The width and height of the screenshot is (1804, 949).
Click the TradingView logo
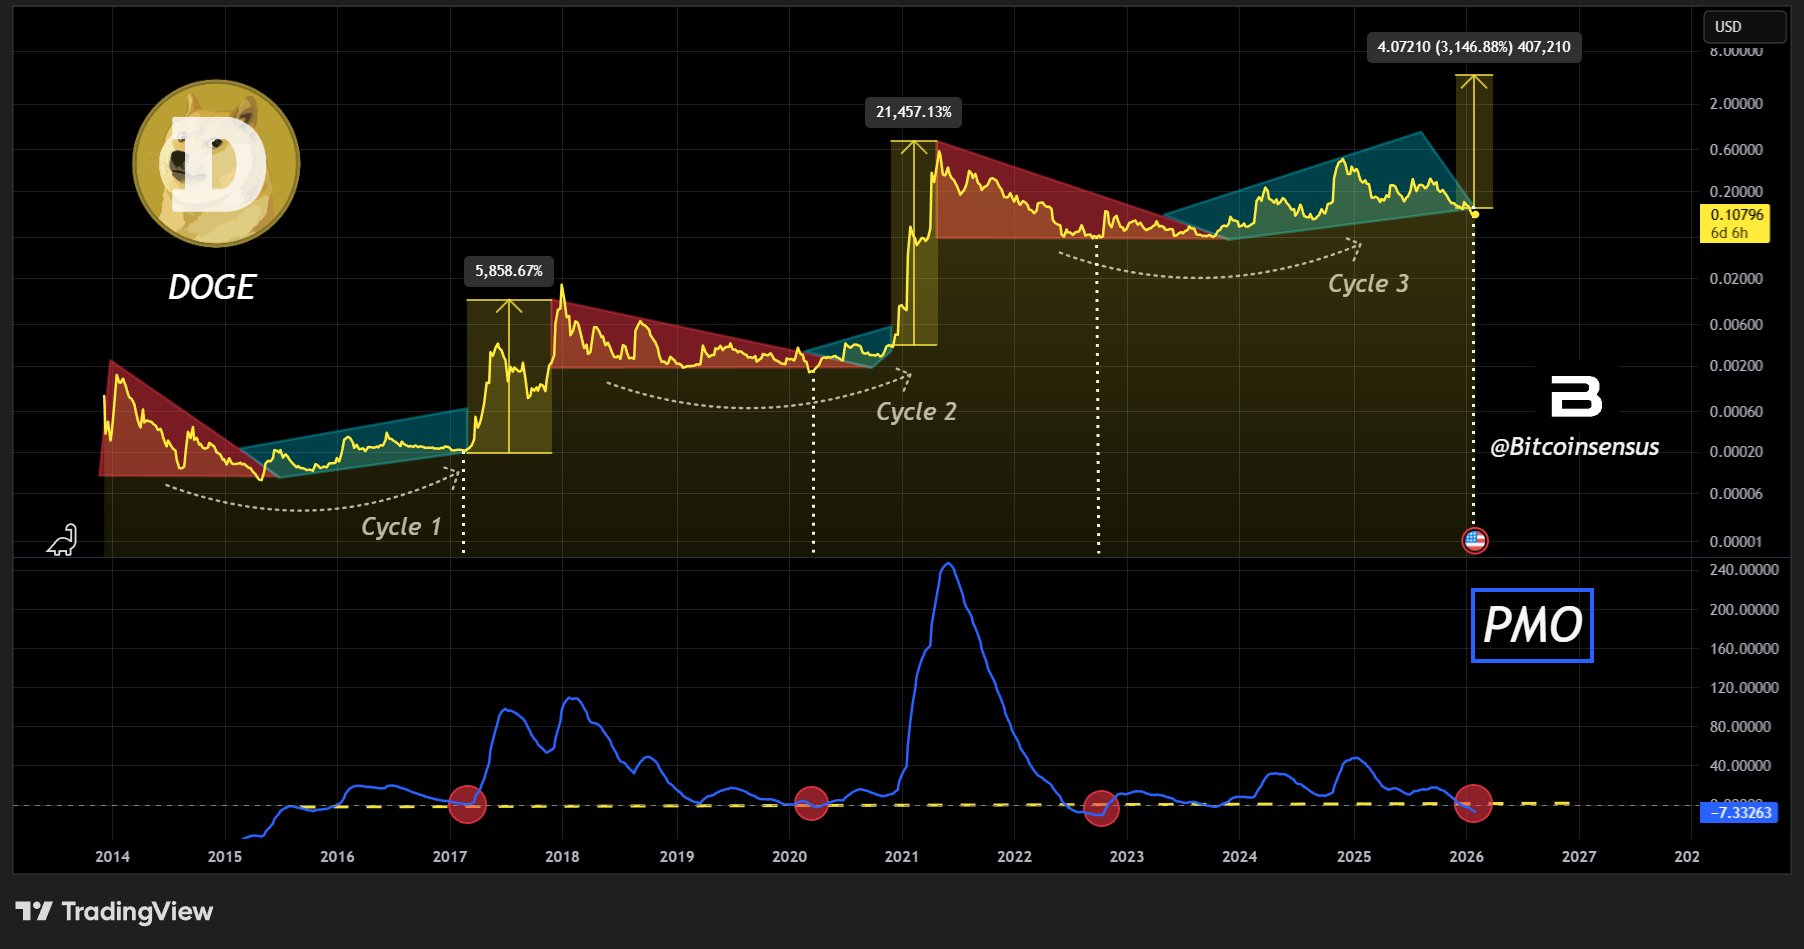[x=114, y=911]
